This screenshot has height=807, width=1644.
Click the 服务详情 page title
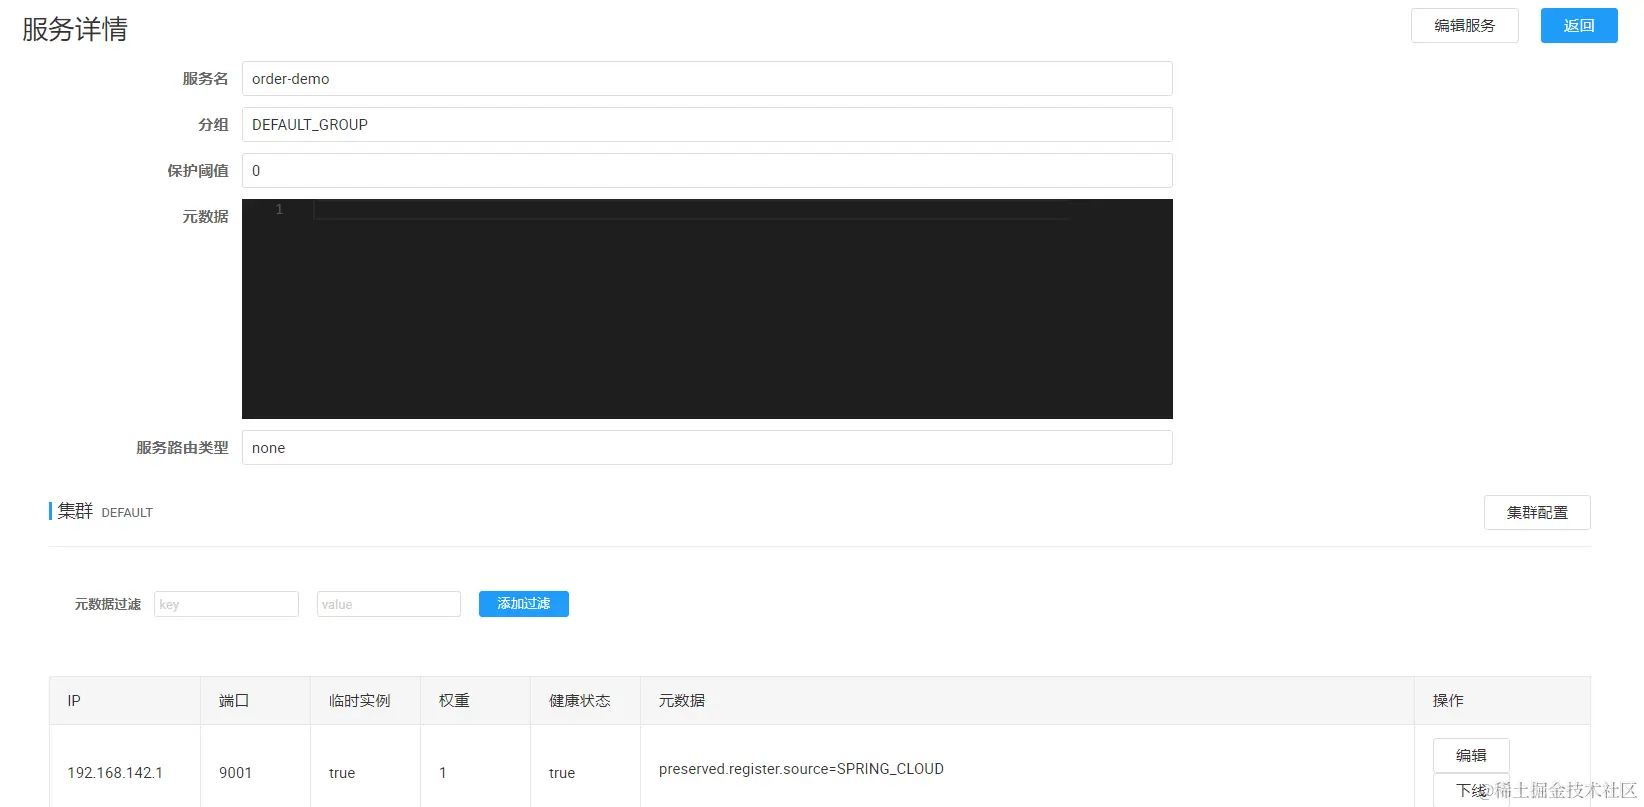(x=75, y=29)
